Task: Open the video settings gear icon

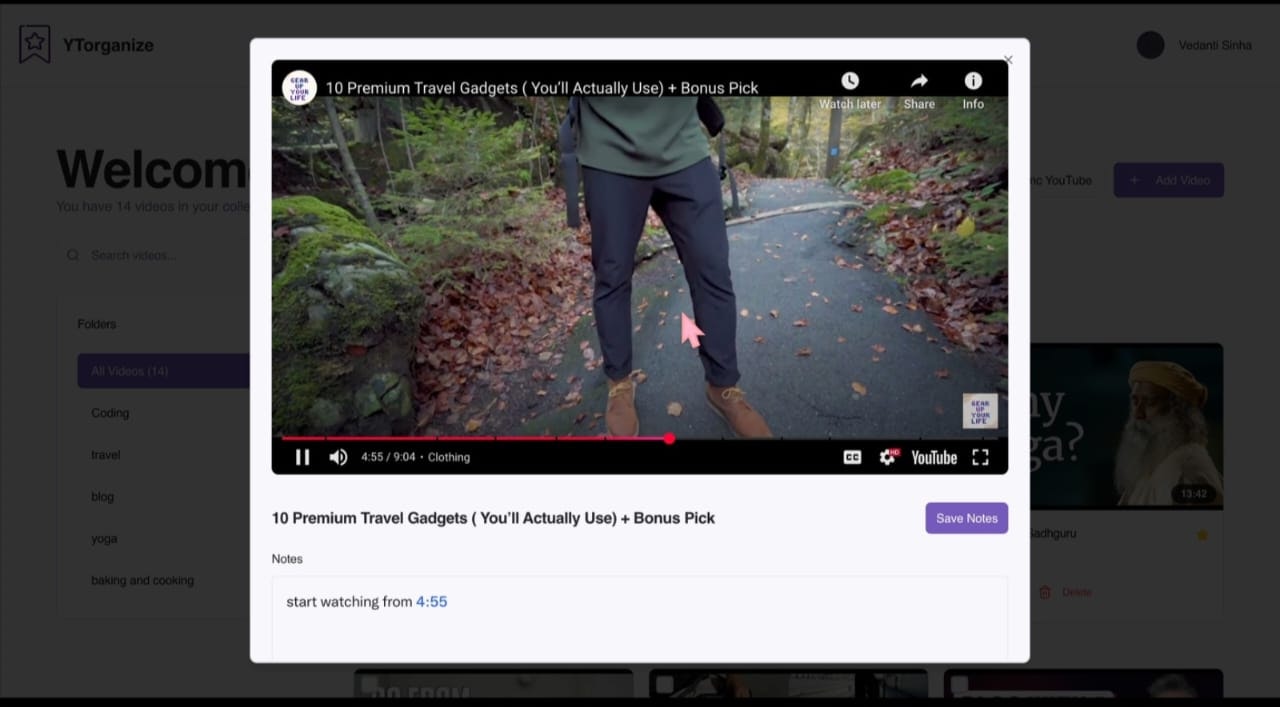Action: [888, 457]
